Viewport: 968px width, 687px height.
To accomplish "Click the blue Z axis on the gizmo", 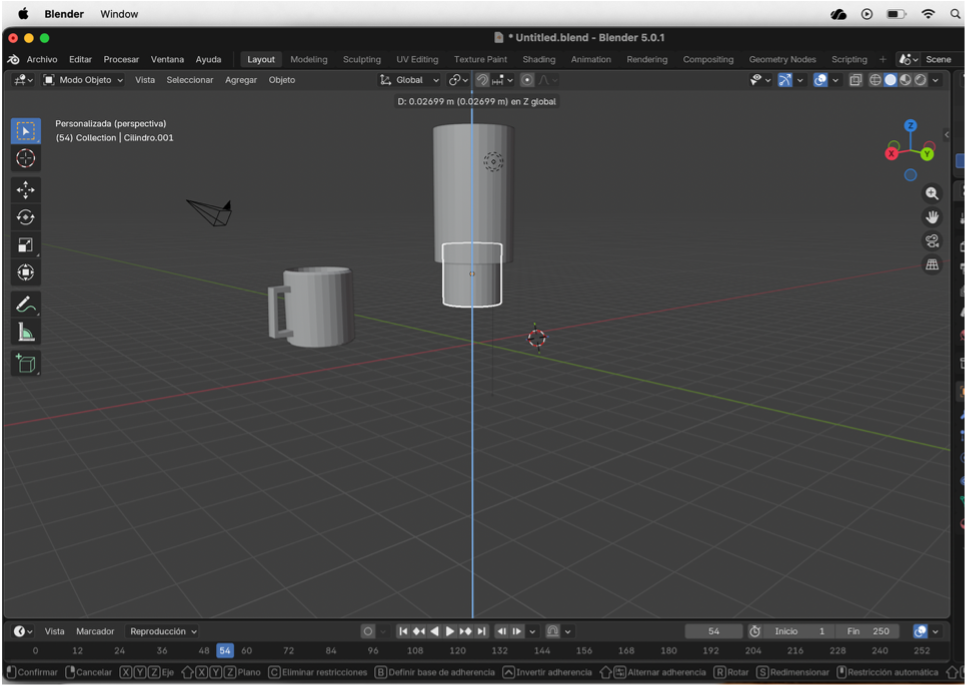I will [x=910, y=126].
